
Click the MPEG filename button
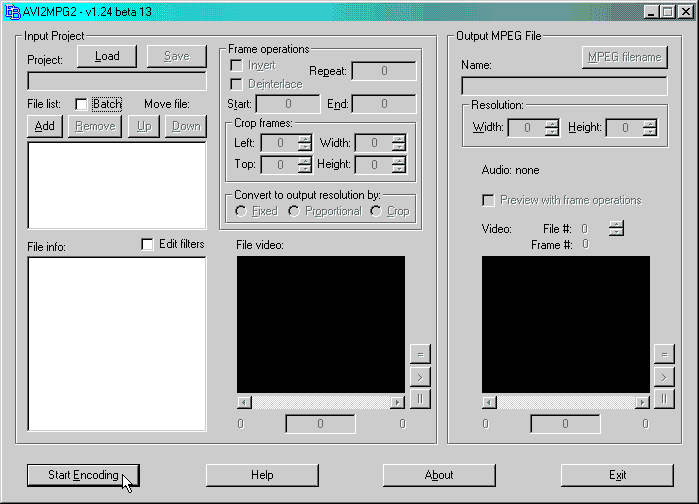pos(625,57)
